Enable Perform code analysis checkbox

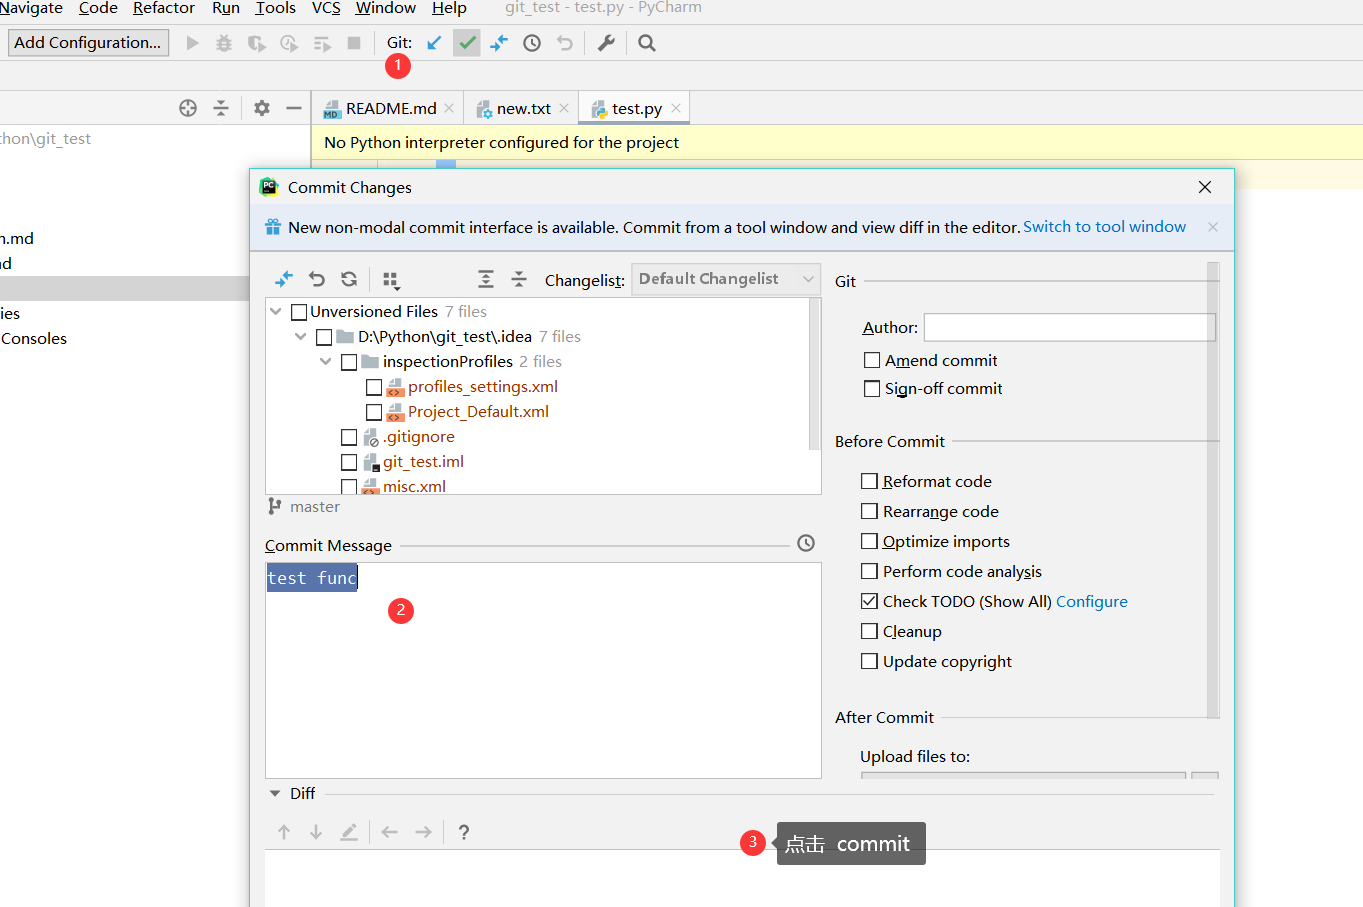[870, 571]
